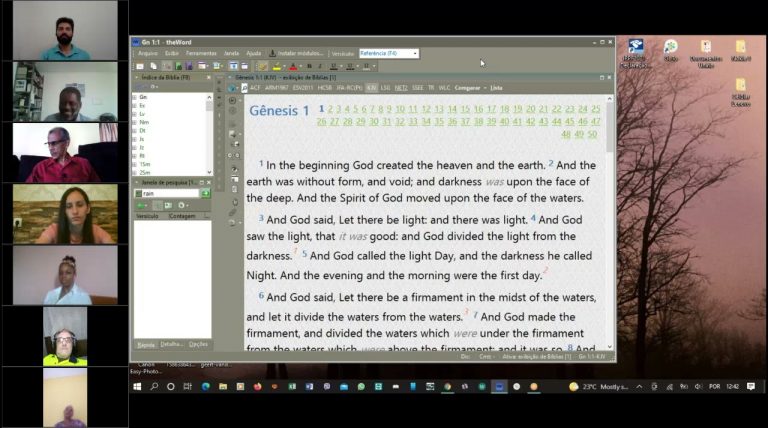This screenshot has height=428, width=768.
Task: Expand the Ex book in Bible index
Action: (x=135, y=105)
